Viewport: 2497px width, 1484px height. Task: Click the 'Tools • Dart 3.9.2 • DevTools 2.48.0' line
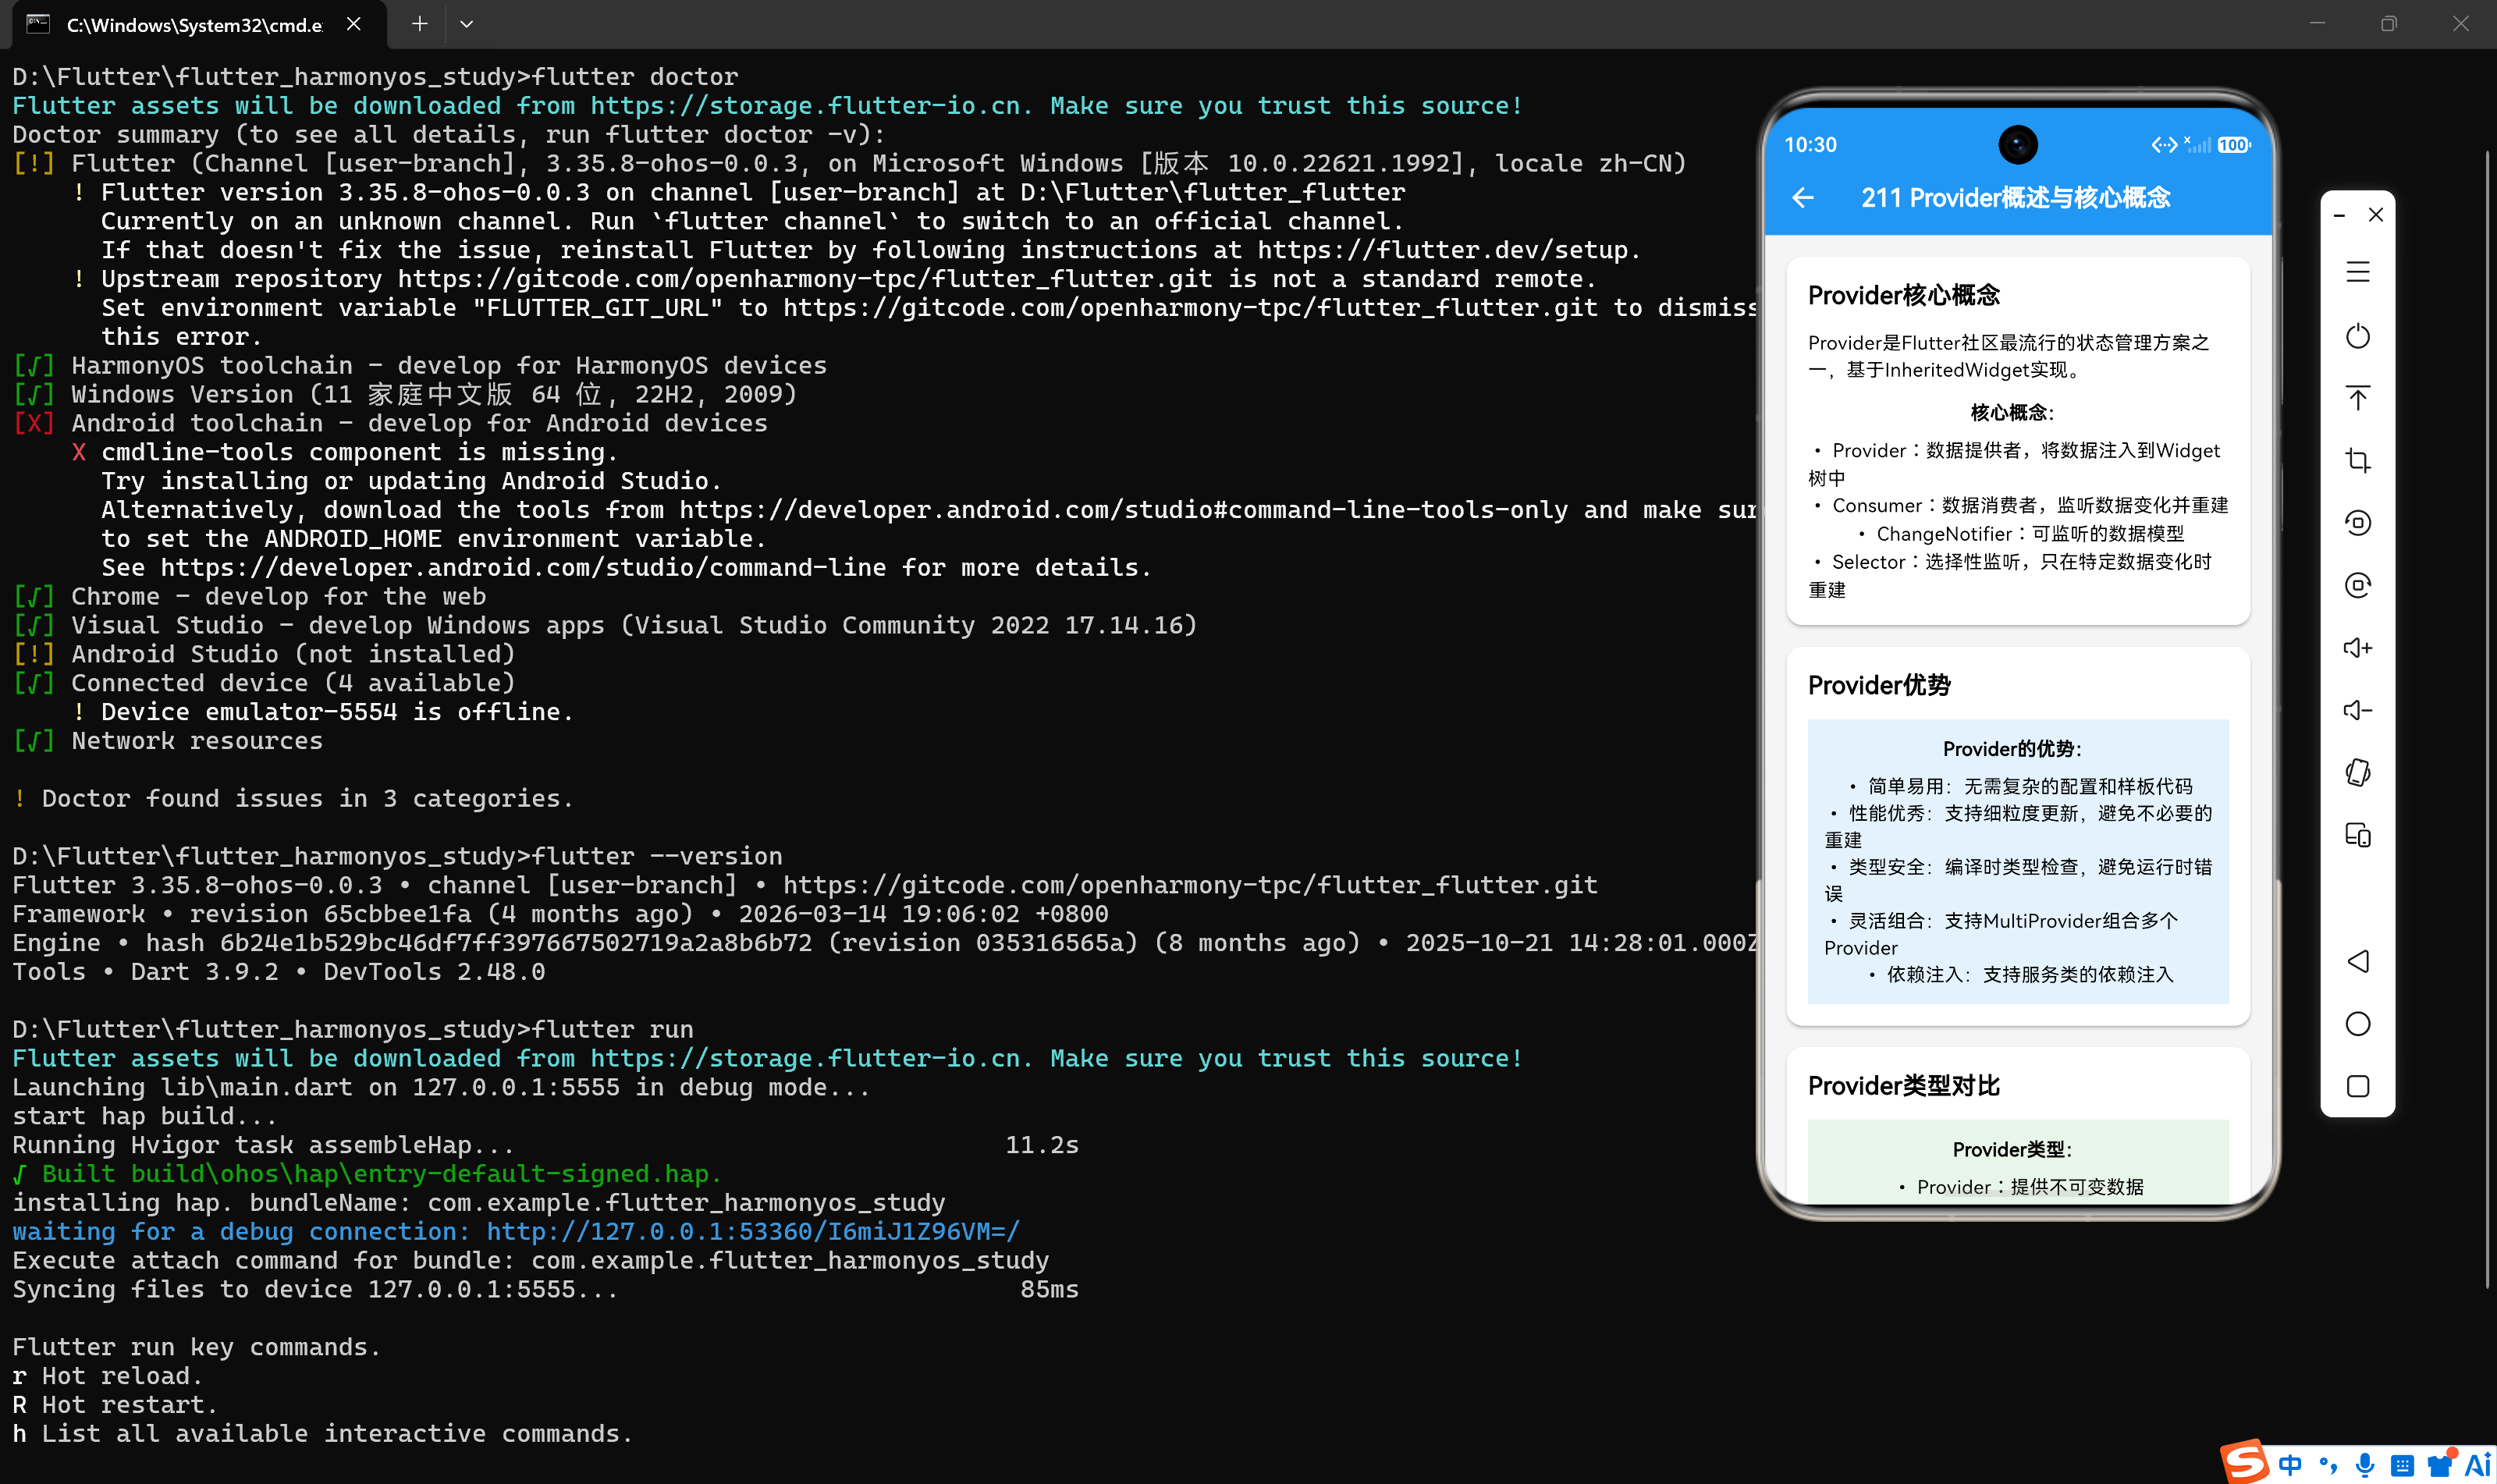(x=279, y=971)
